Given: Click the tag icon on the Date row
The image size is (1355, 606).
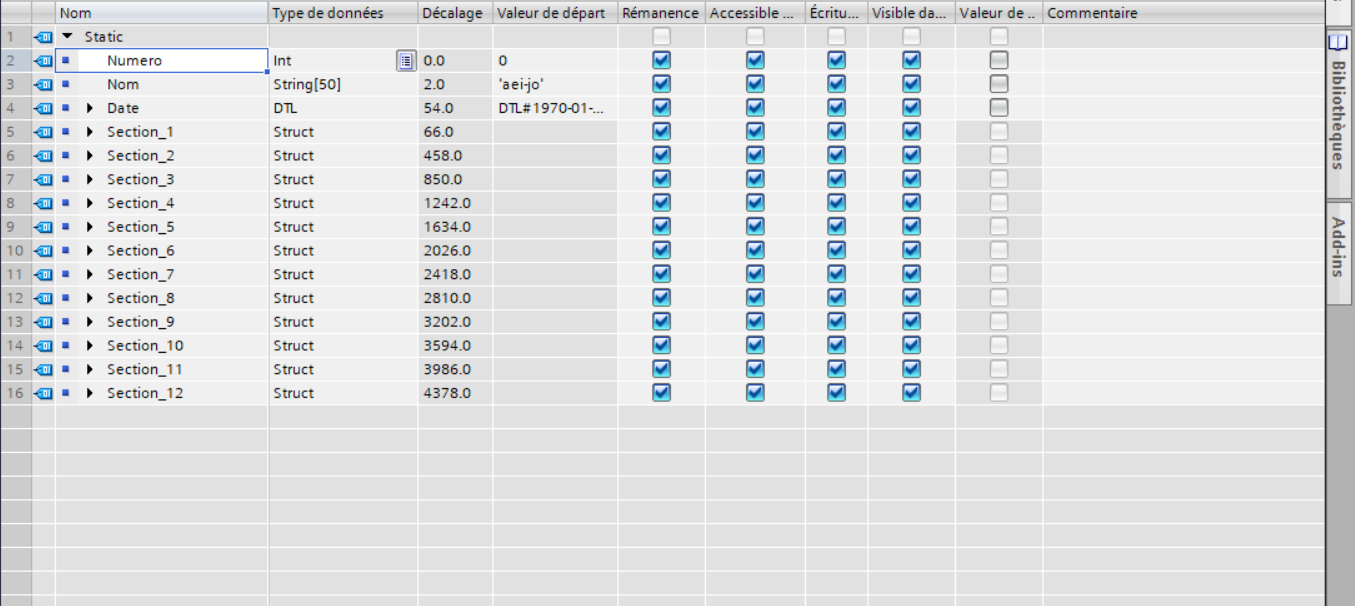Looking at the screenshot, I should coord(43,108).
